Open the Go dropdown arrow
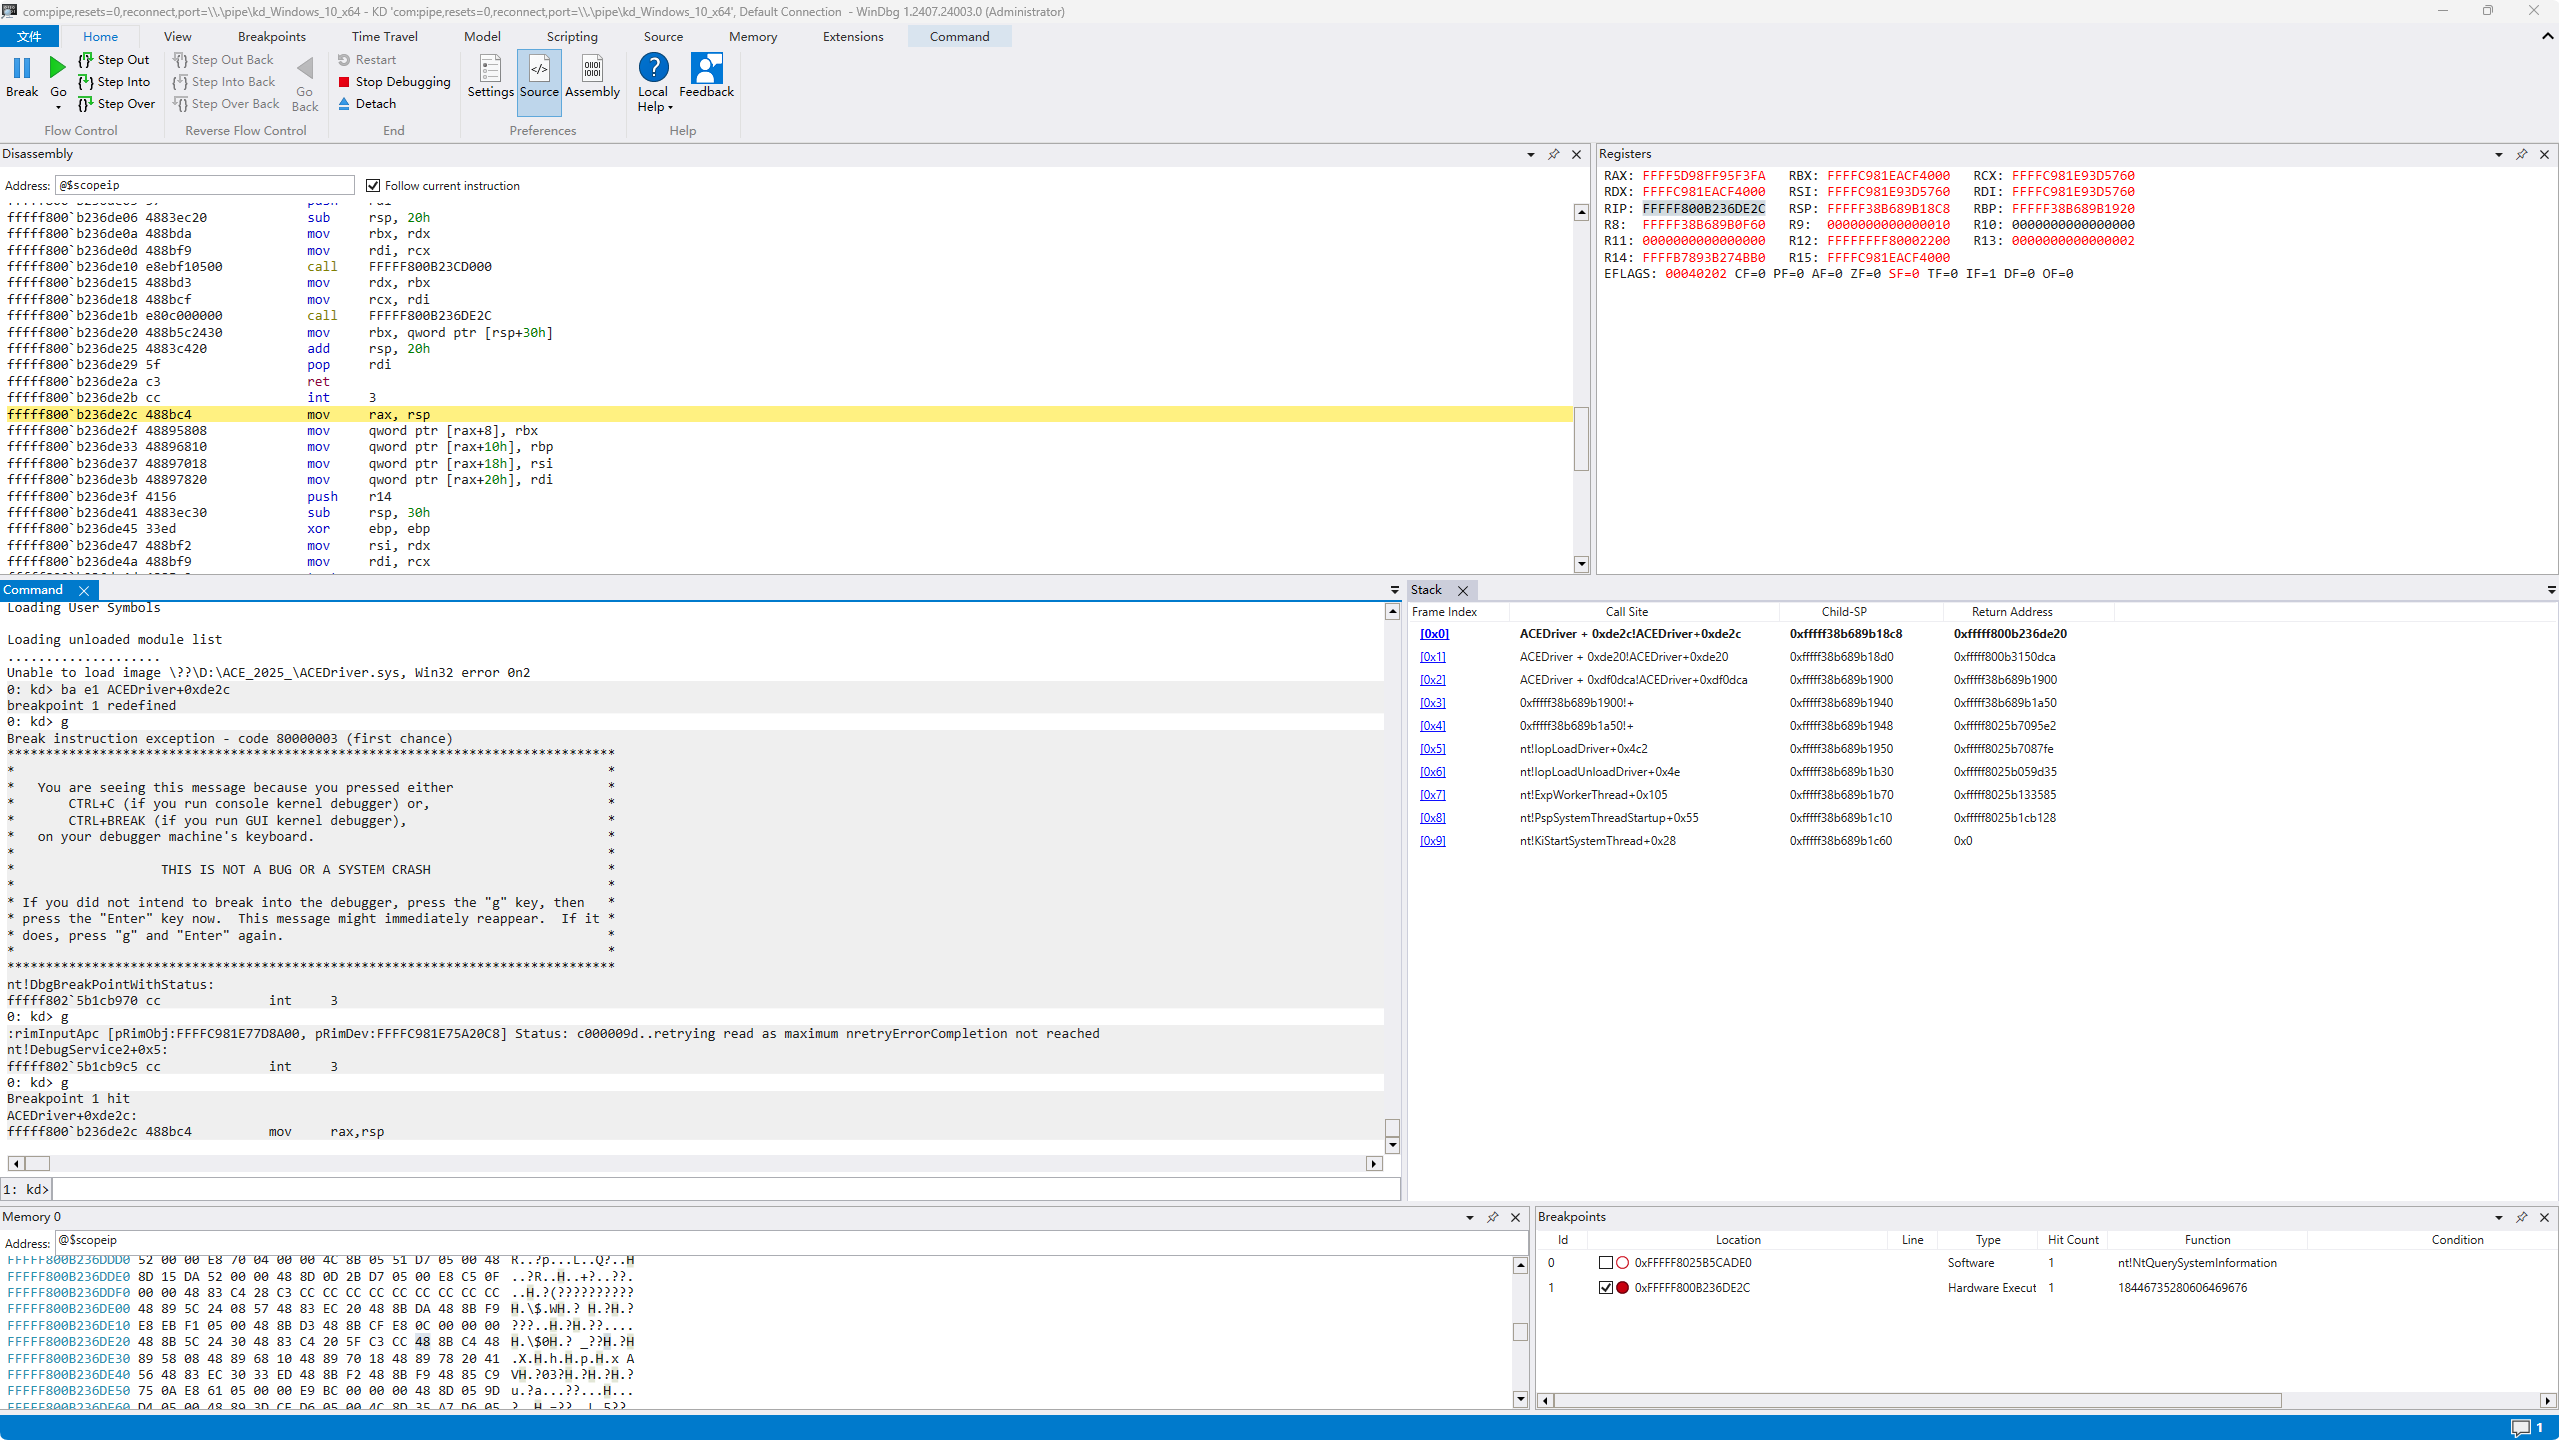The height and width of the screenshot is (1440, 2560). tap(58, 107)
